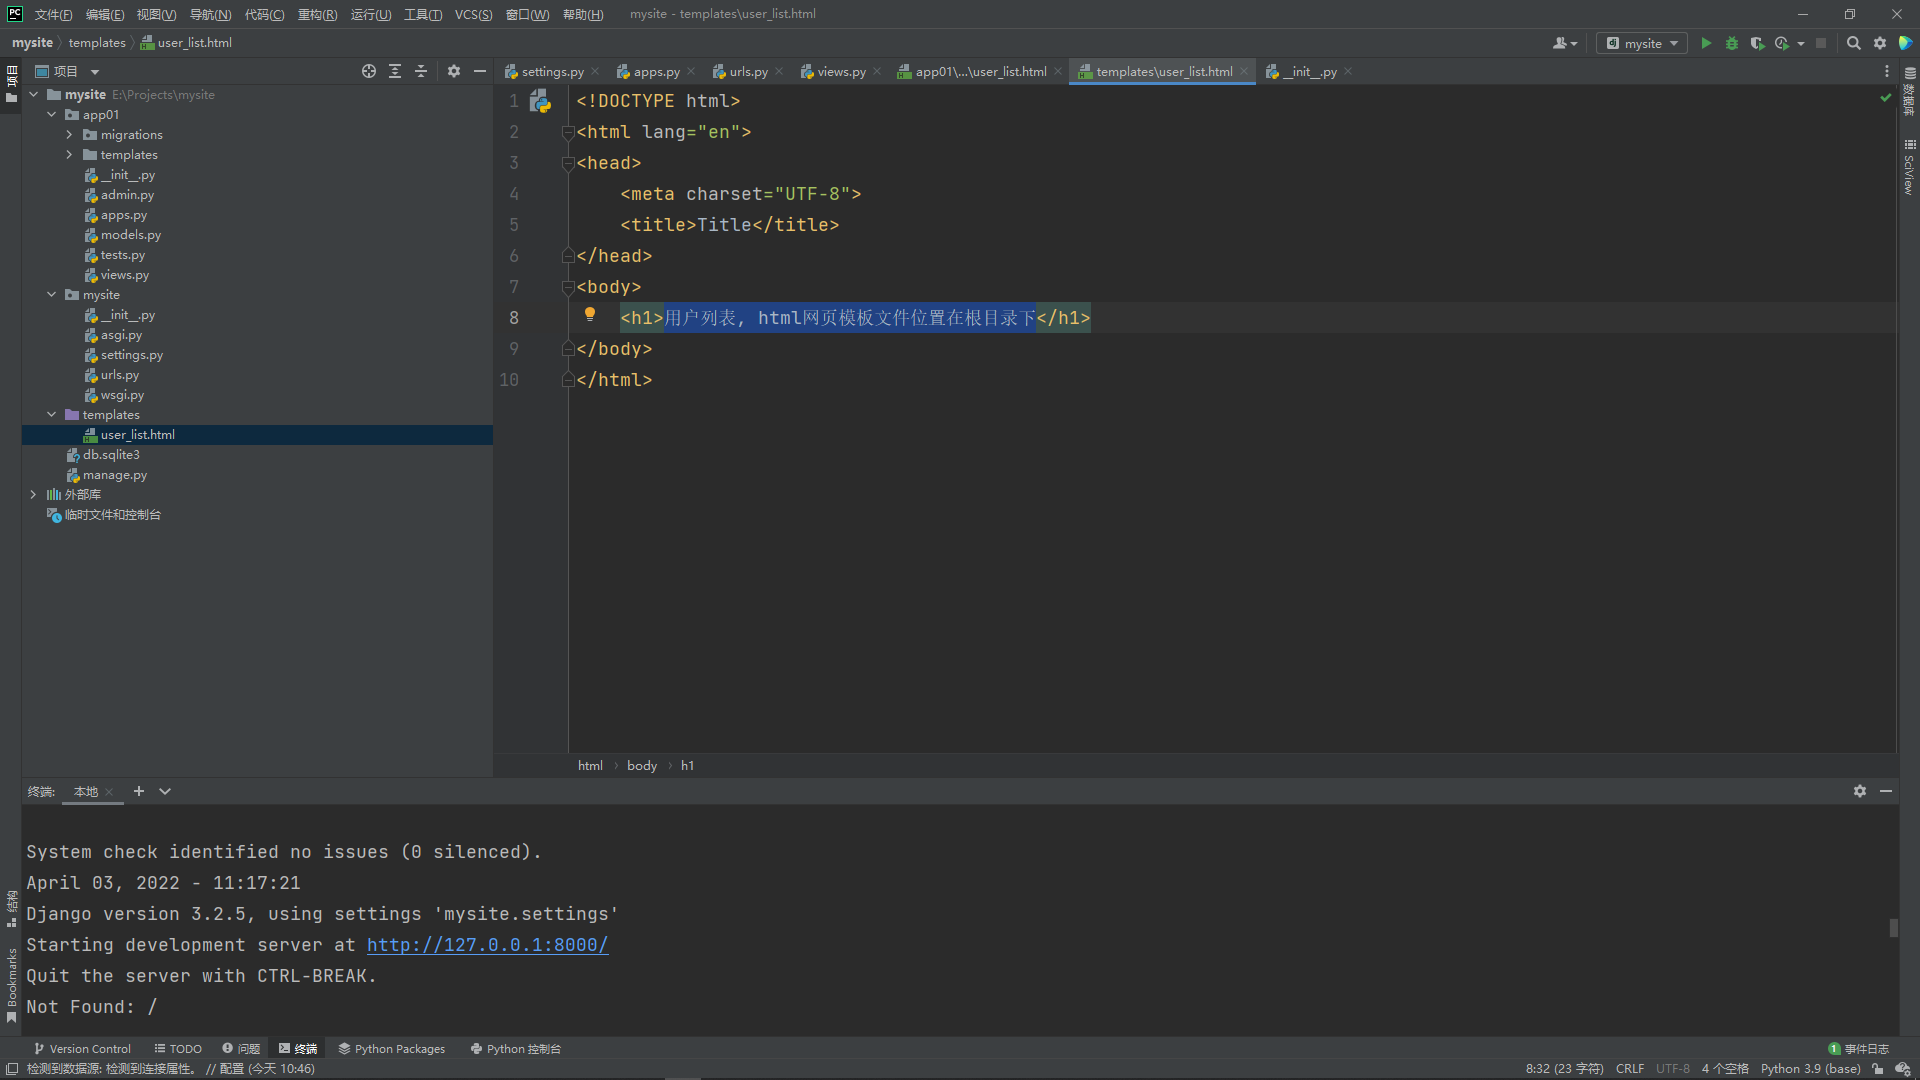1920x1080 pixels.
Task: Expand the migrations folder
Action: click(x=70, y=135)
